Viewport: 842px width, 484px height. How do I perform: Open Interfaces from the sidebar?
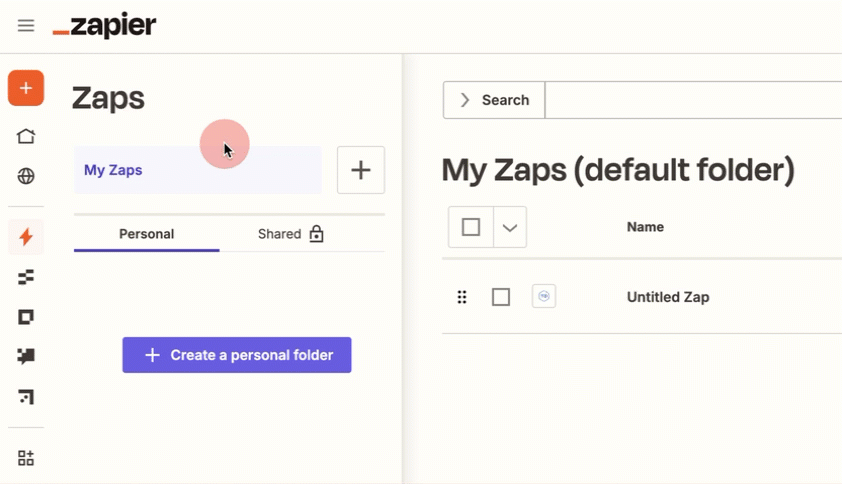(x=26, y=317)
